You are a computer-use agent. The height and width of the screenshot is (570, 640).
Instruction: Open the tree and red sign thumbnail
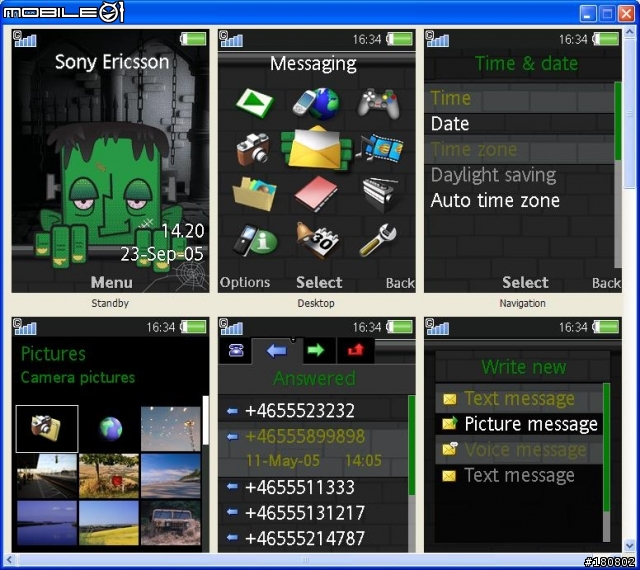point(109,476)
